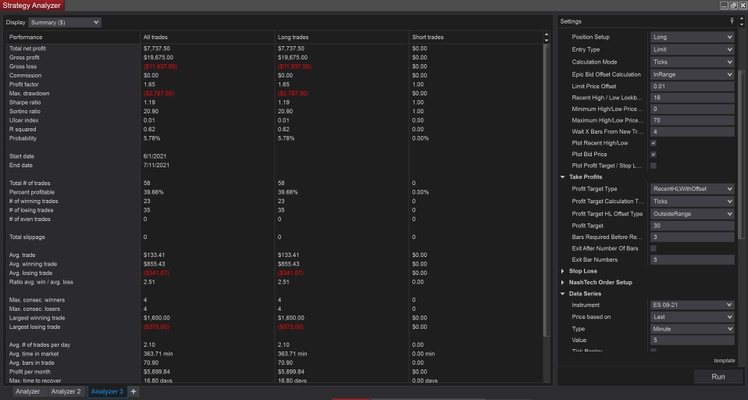748x400 pixels.
Task: Enable Plot Profit Target / Stop Loss checkbox
Action: (x=653, y=165)
